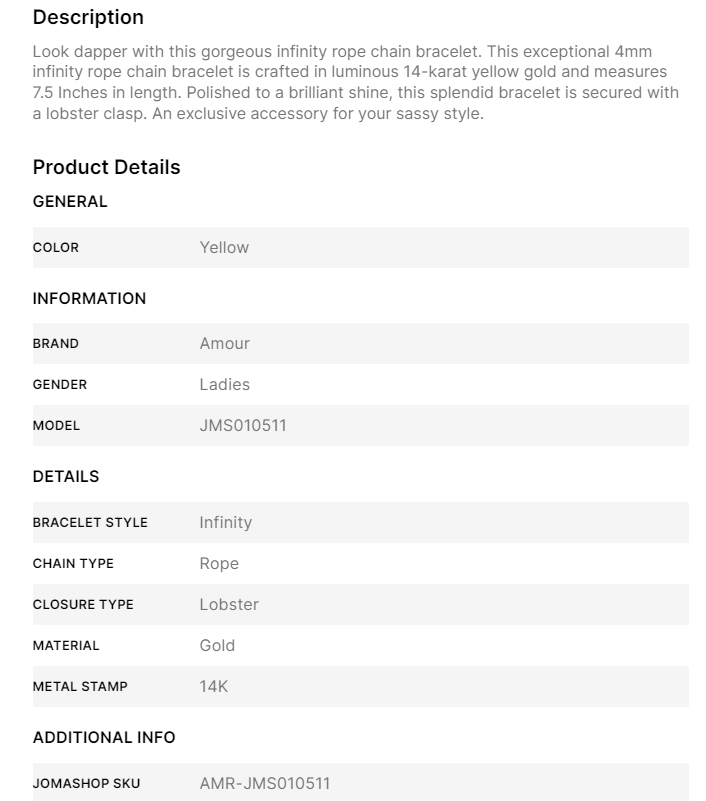Click the BRACELET STYLE row label
This screenshot has height=801, width=706.
90,523
